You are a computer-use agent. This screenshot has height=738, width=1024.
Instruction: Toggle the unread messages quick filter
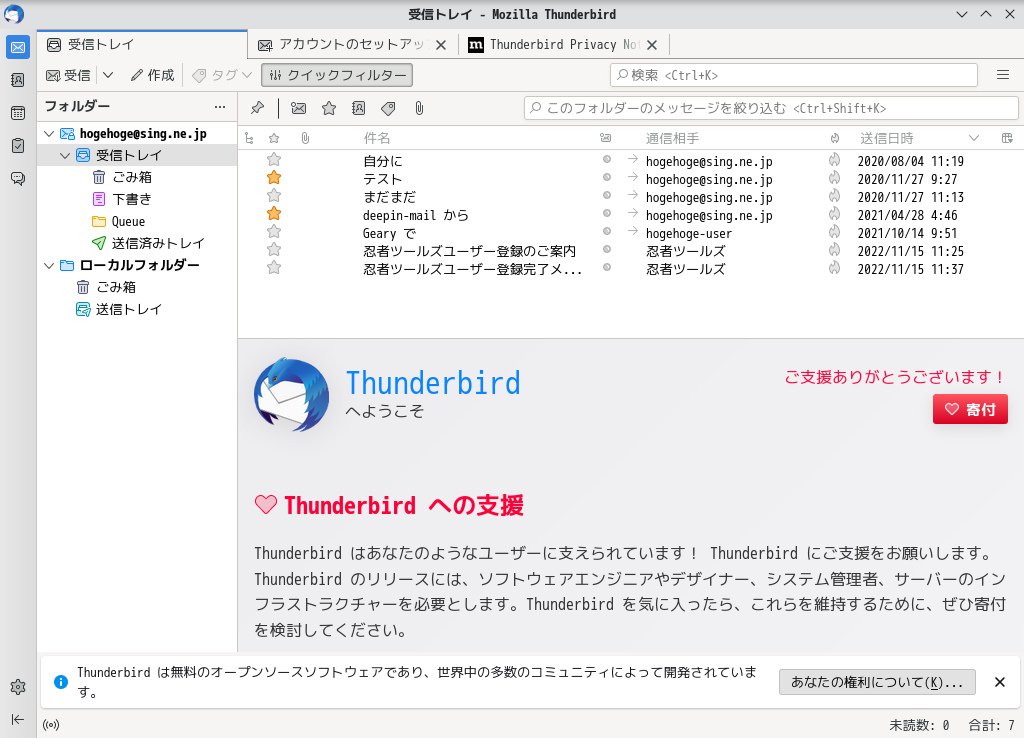[x=298, y=108]
